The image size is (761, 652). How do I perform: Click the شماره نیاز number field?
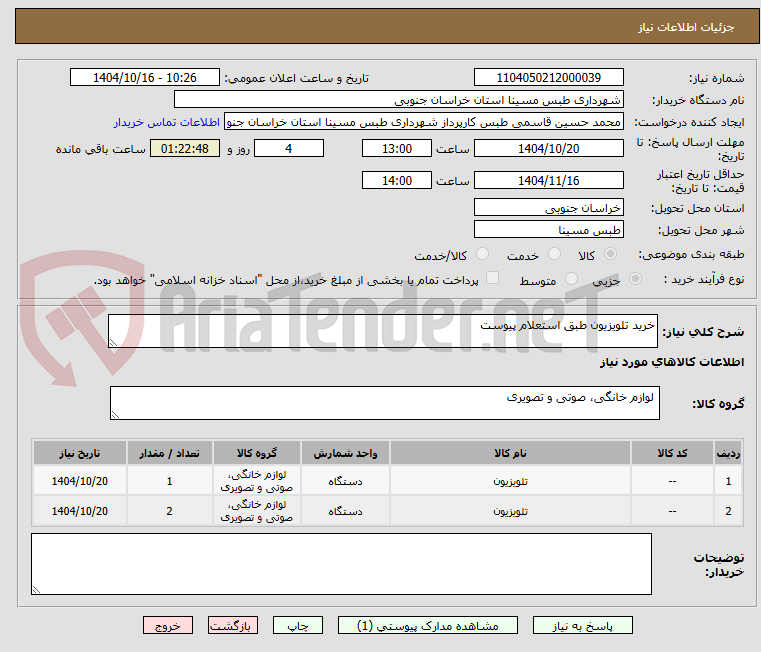[x=548, y=77]
